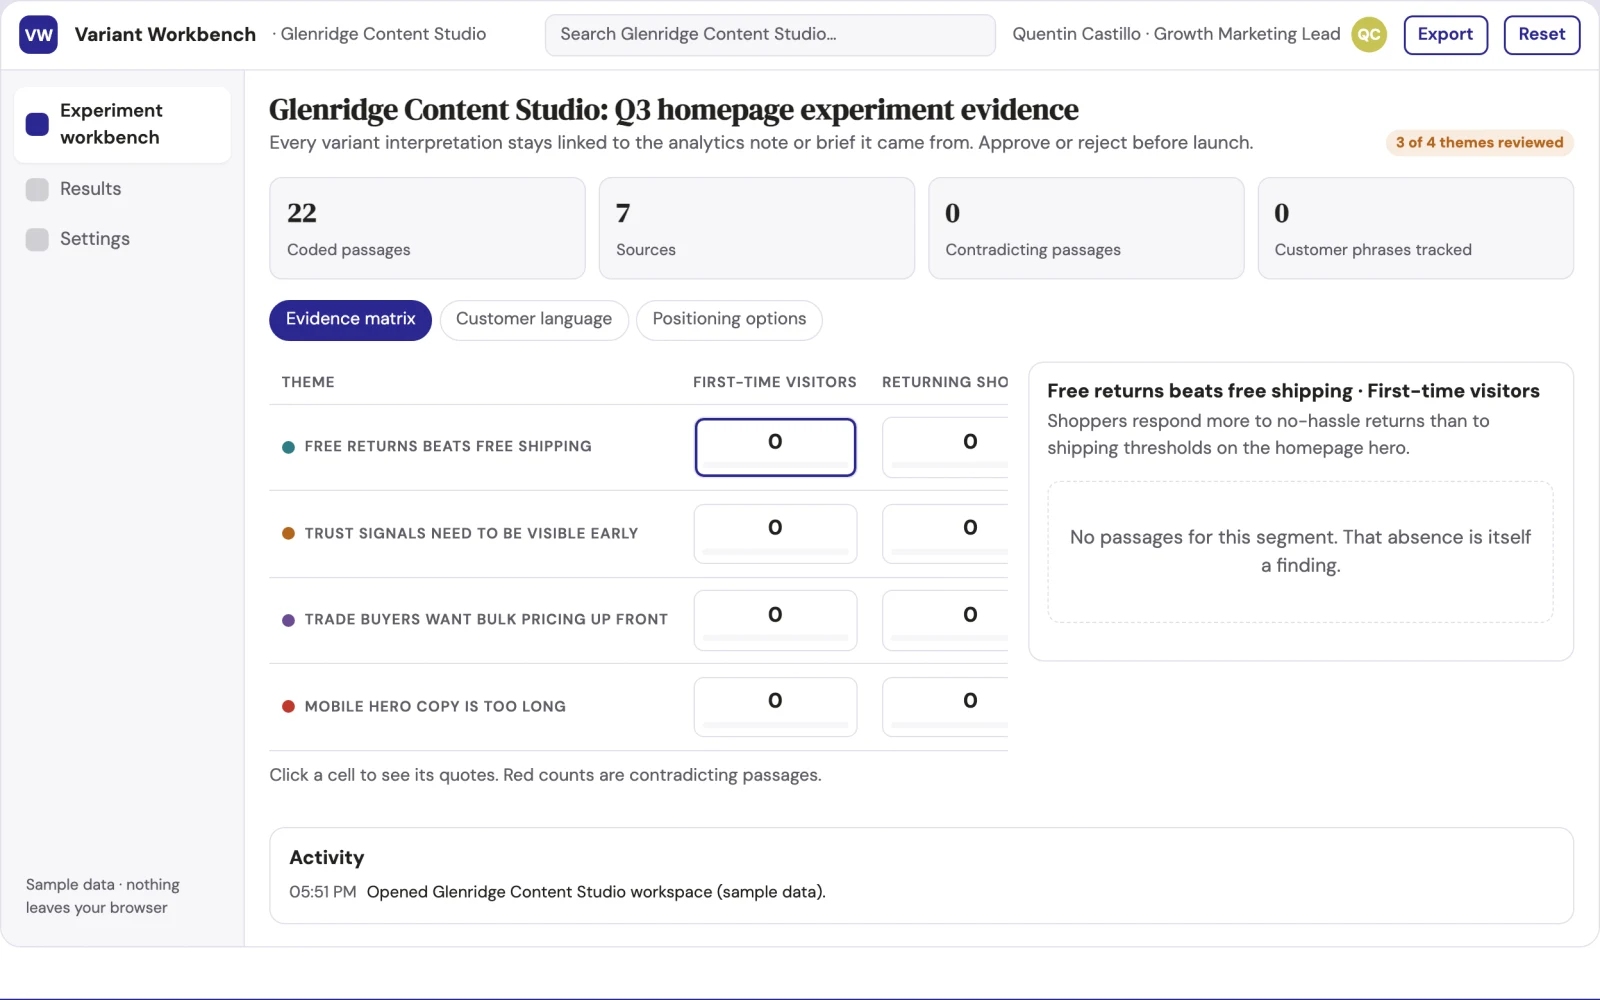The image size is (1600, 1000).
Task: Select Trust signals first-time visitors cell
Action: point(775,533)
